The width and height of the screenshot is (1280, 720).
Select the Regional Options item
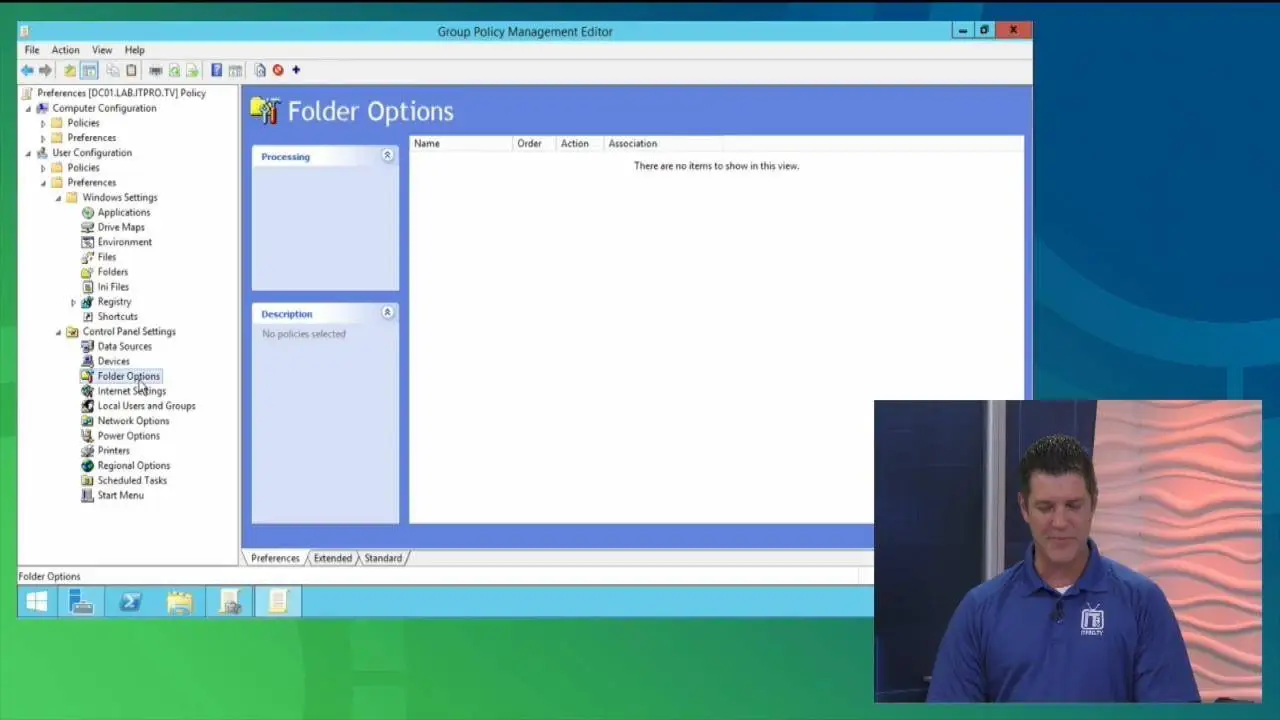click(x=134, y=466)
